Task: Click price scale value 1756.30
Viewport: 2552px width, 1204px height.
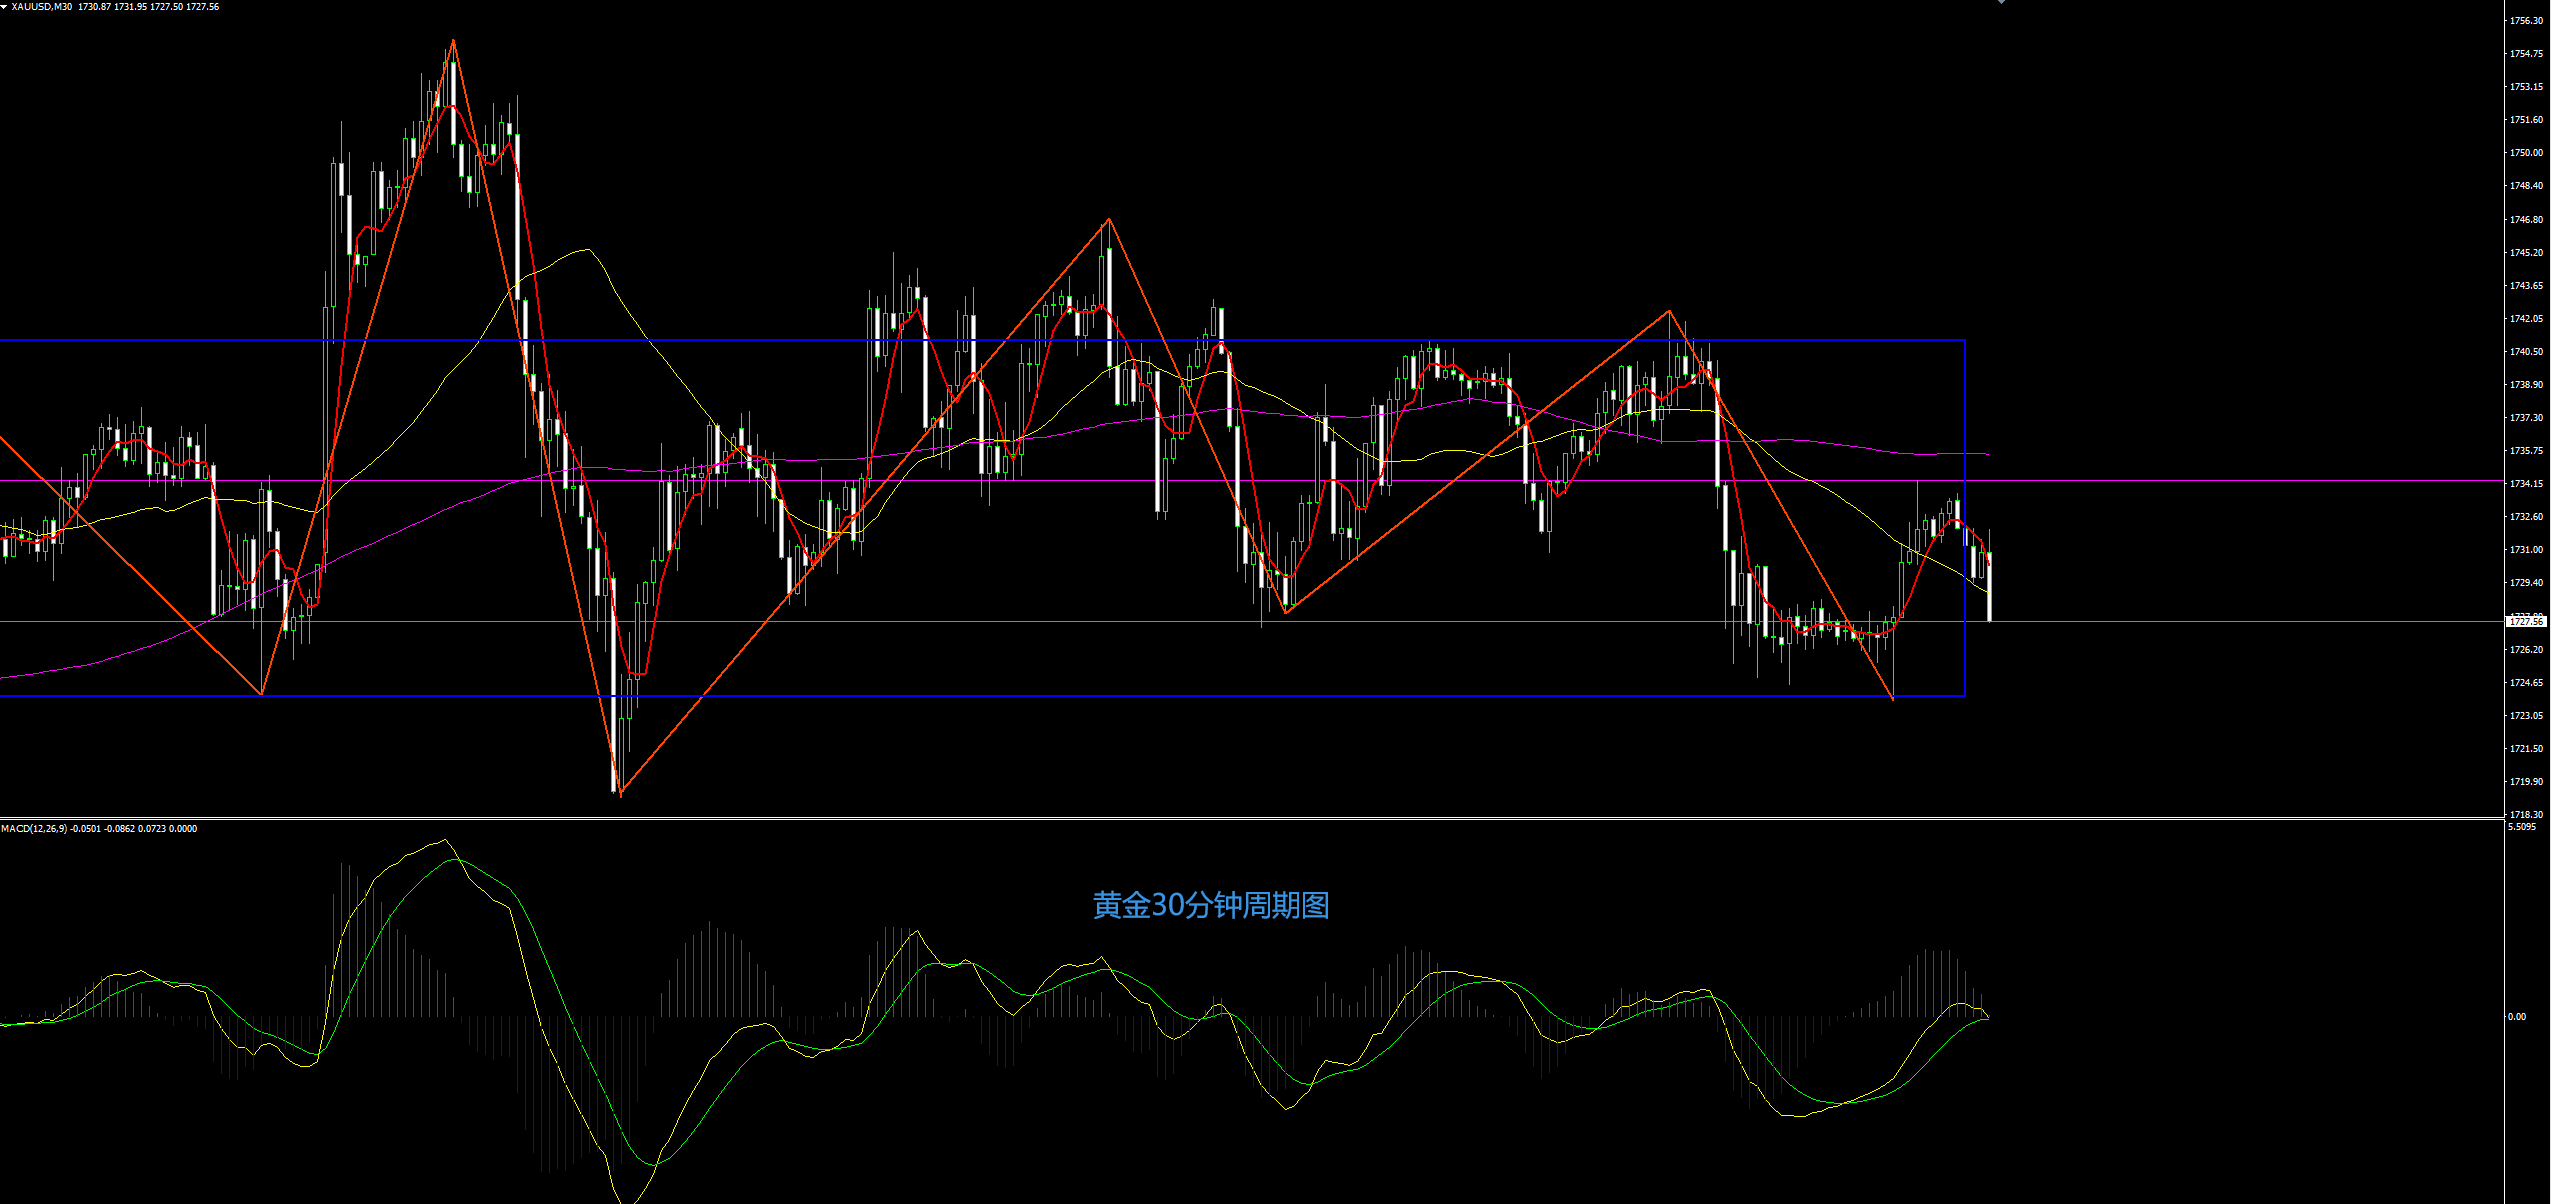Action: click(2526, 21)
